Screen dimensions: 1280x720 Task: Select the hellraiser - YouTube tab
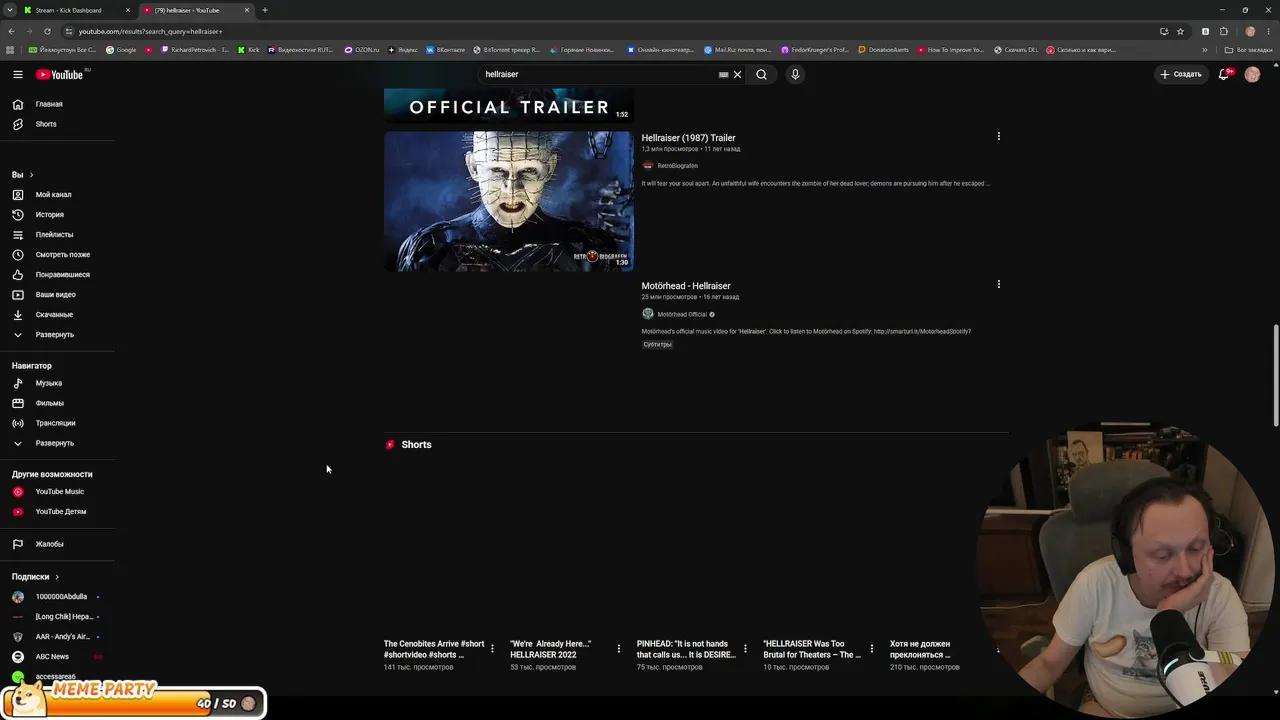(x=194, y=10)
